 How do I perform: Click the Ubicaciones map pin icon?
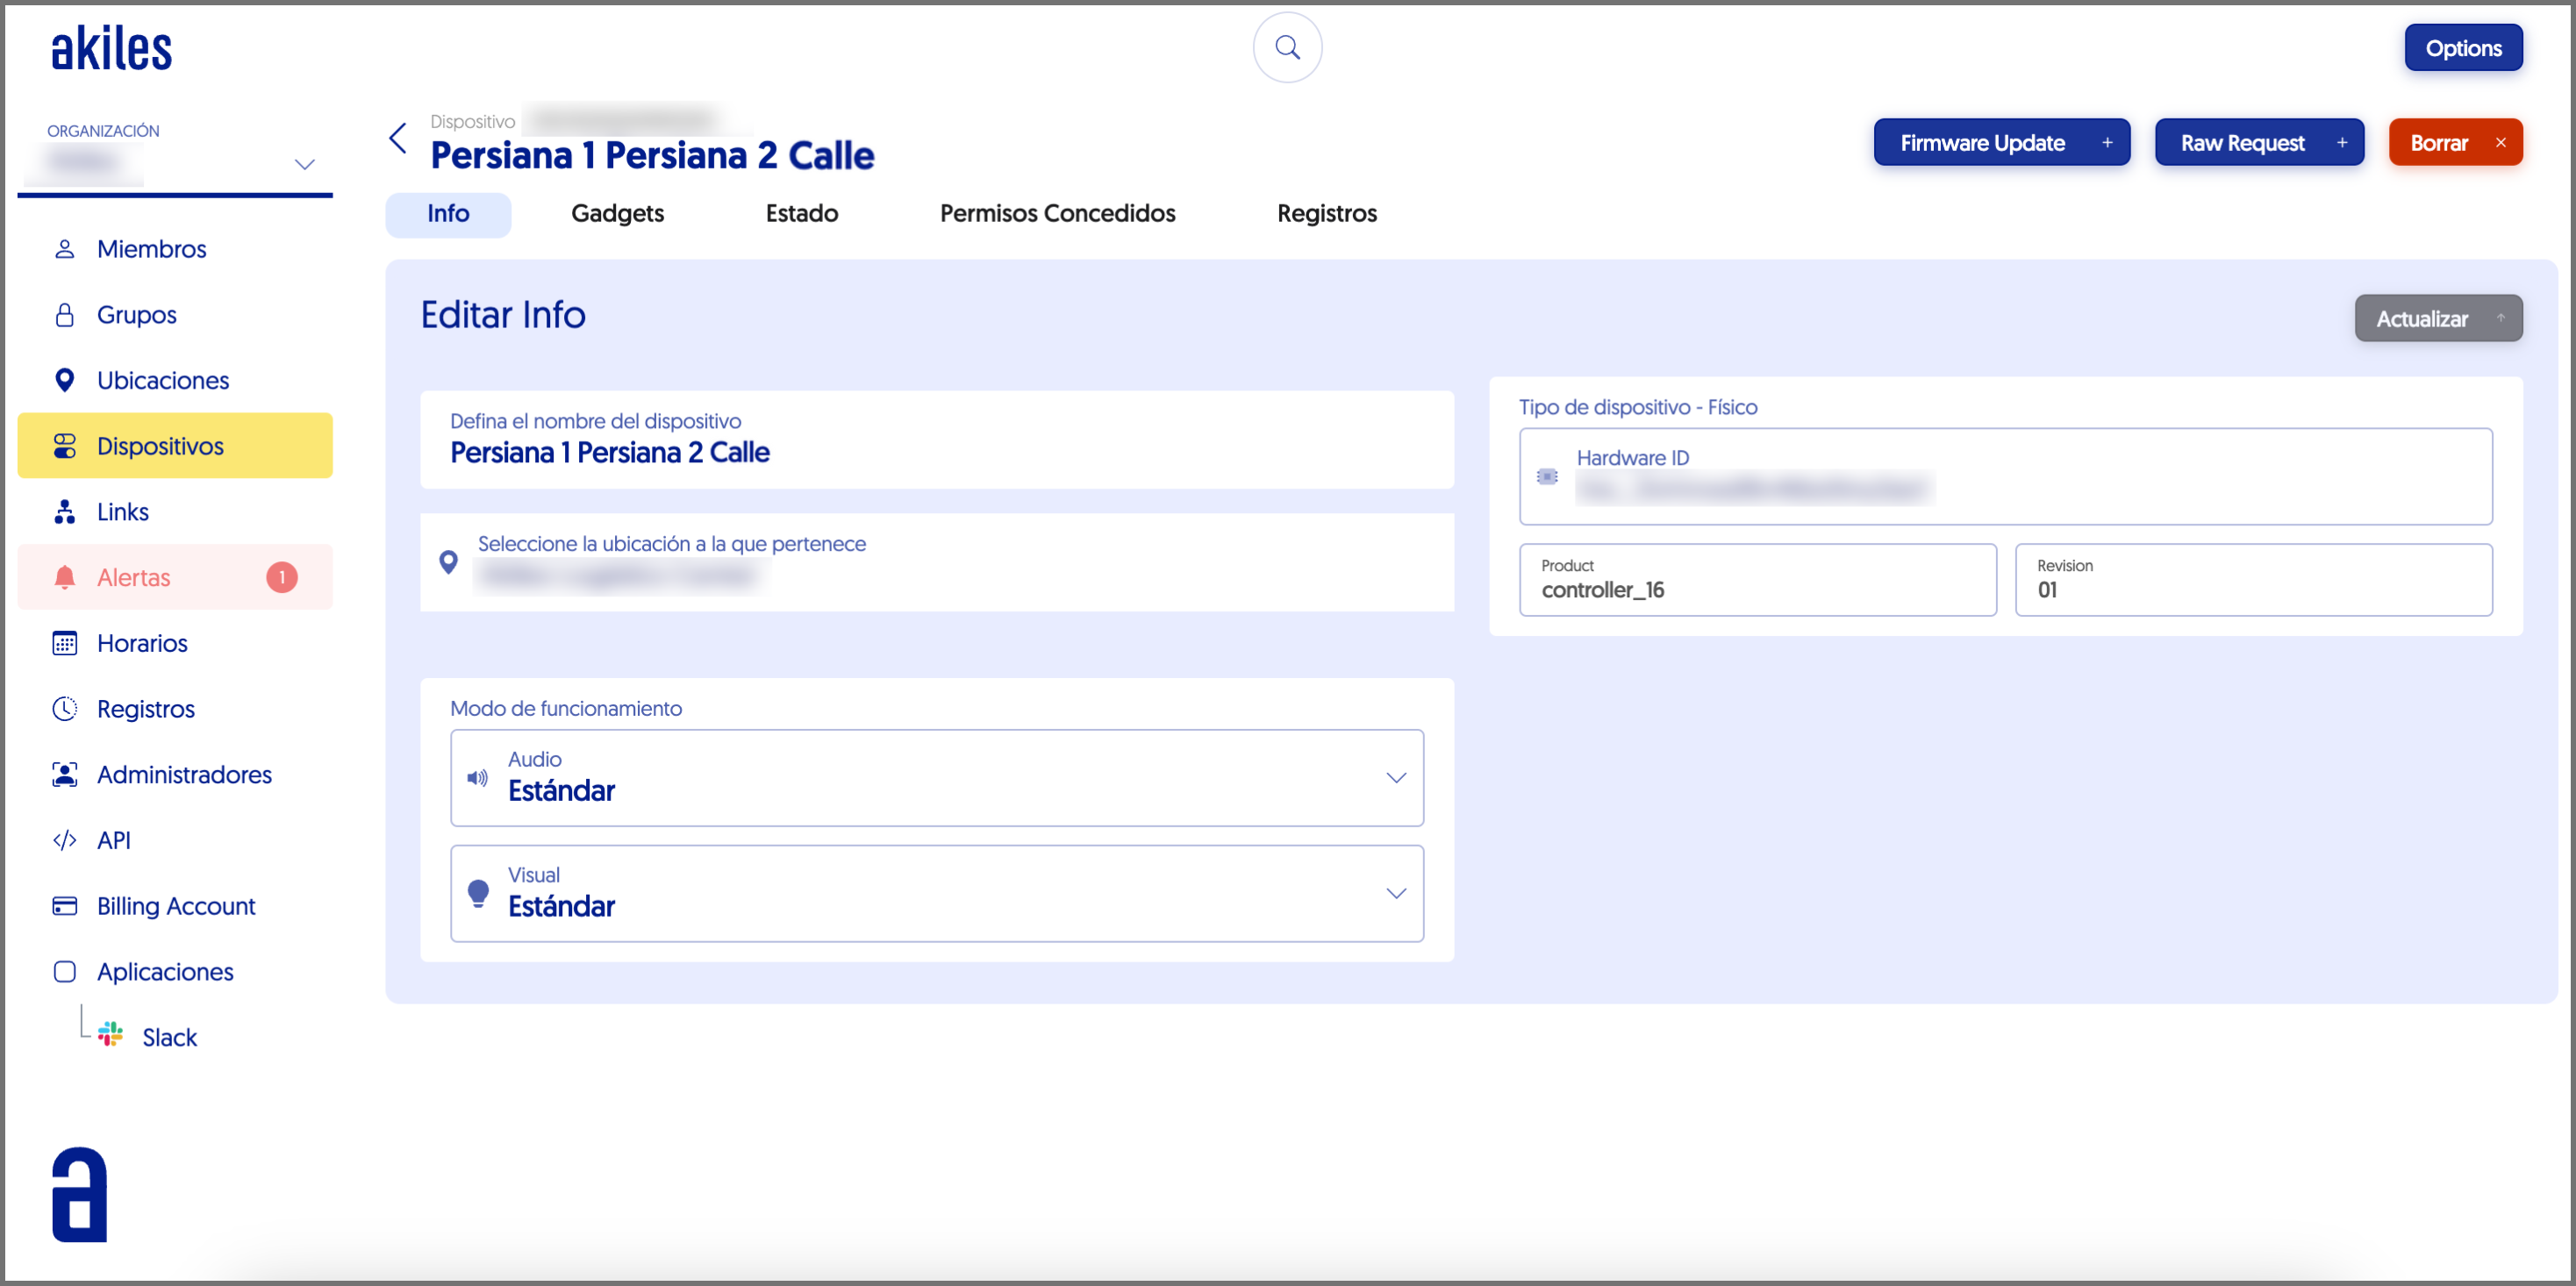tap(64, 380)
